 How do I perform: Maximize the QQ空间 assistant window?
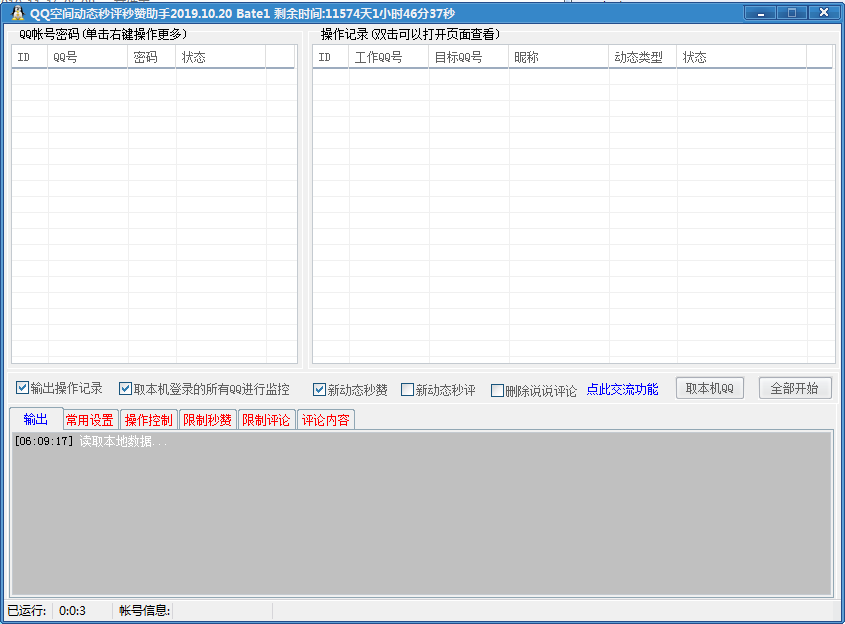tap(791, 13)
